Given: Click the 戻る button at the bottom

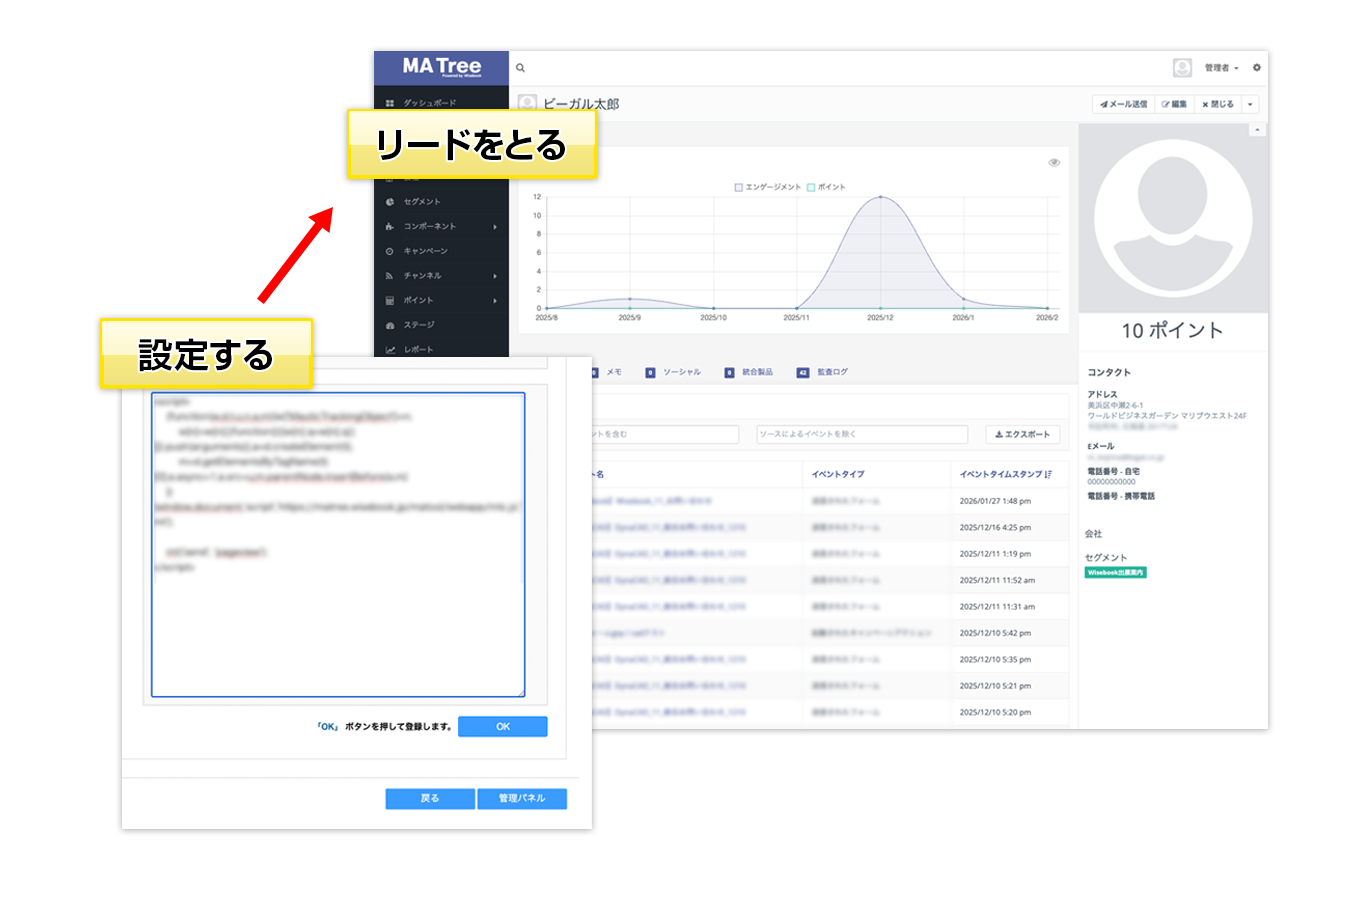Looking at the screenshot, I should coord(429,798).
